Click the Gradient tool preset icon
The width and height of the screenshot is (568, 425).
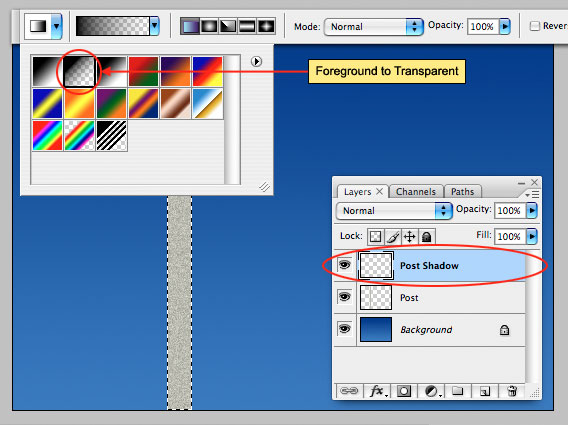(x=38, y=26)
